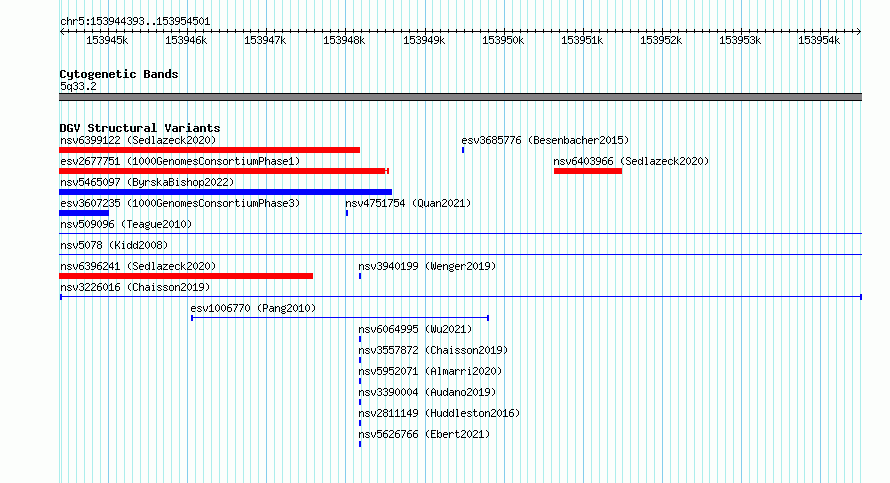Click the left arrow end of the ruler
This screenshot has height=483, width=890.
[x=62, y=31]
